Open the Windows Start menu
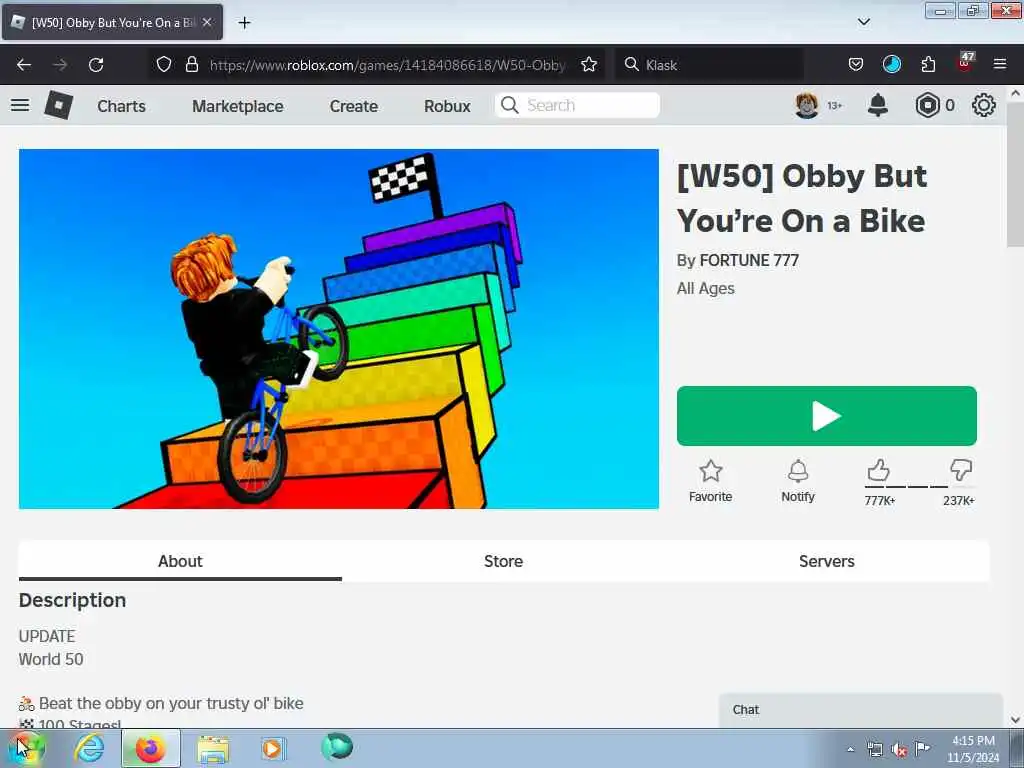 click(25, 748)
